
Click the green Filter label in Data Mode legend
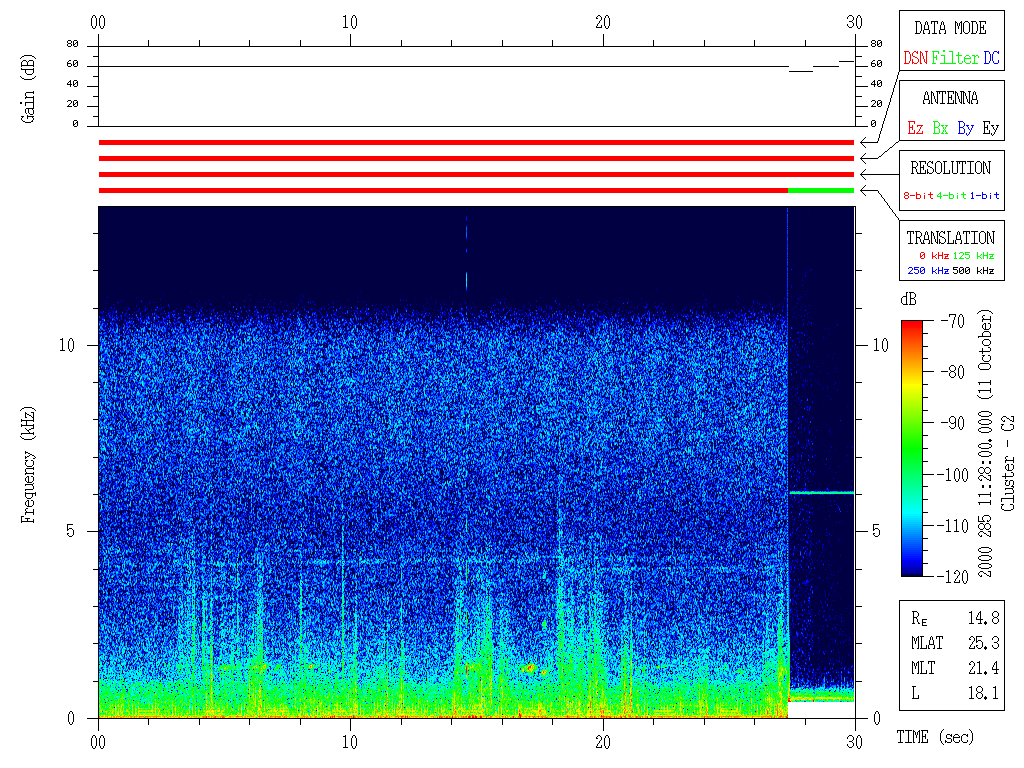[x=955, y=59]
